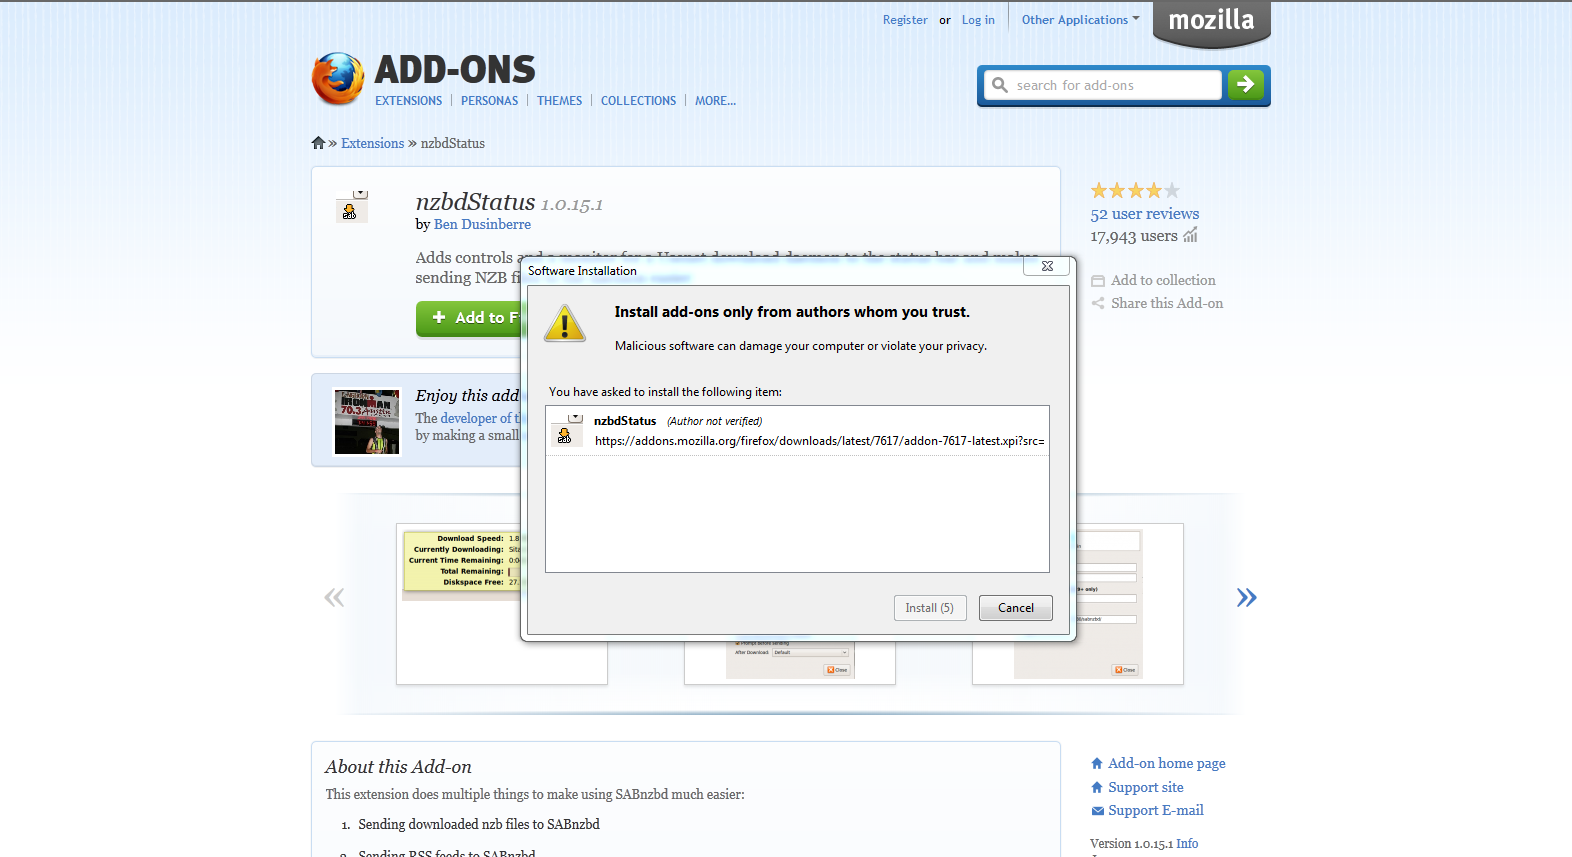Image resolution: width=1572 pixels, height=857 pixels.
Task: Click the nzbdStatus add-on icon on page
Action: click(352, 206)
